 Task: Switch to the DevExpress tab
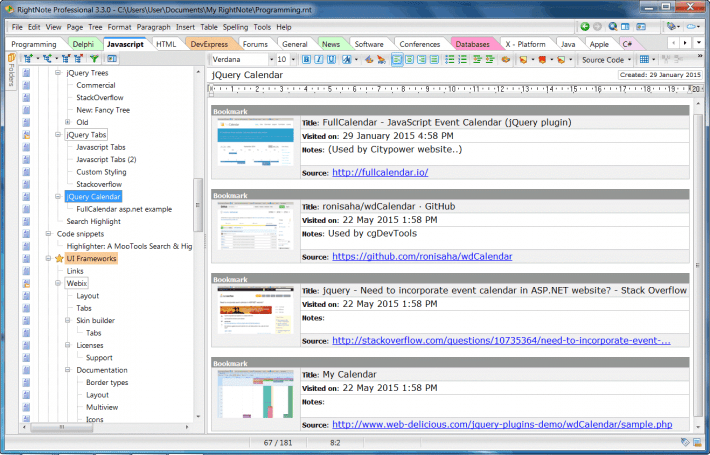click(x=209, y=44)
